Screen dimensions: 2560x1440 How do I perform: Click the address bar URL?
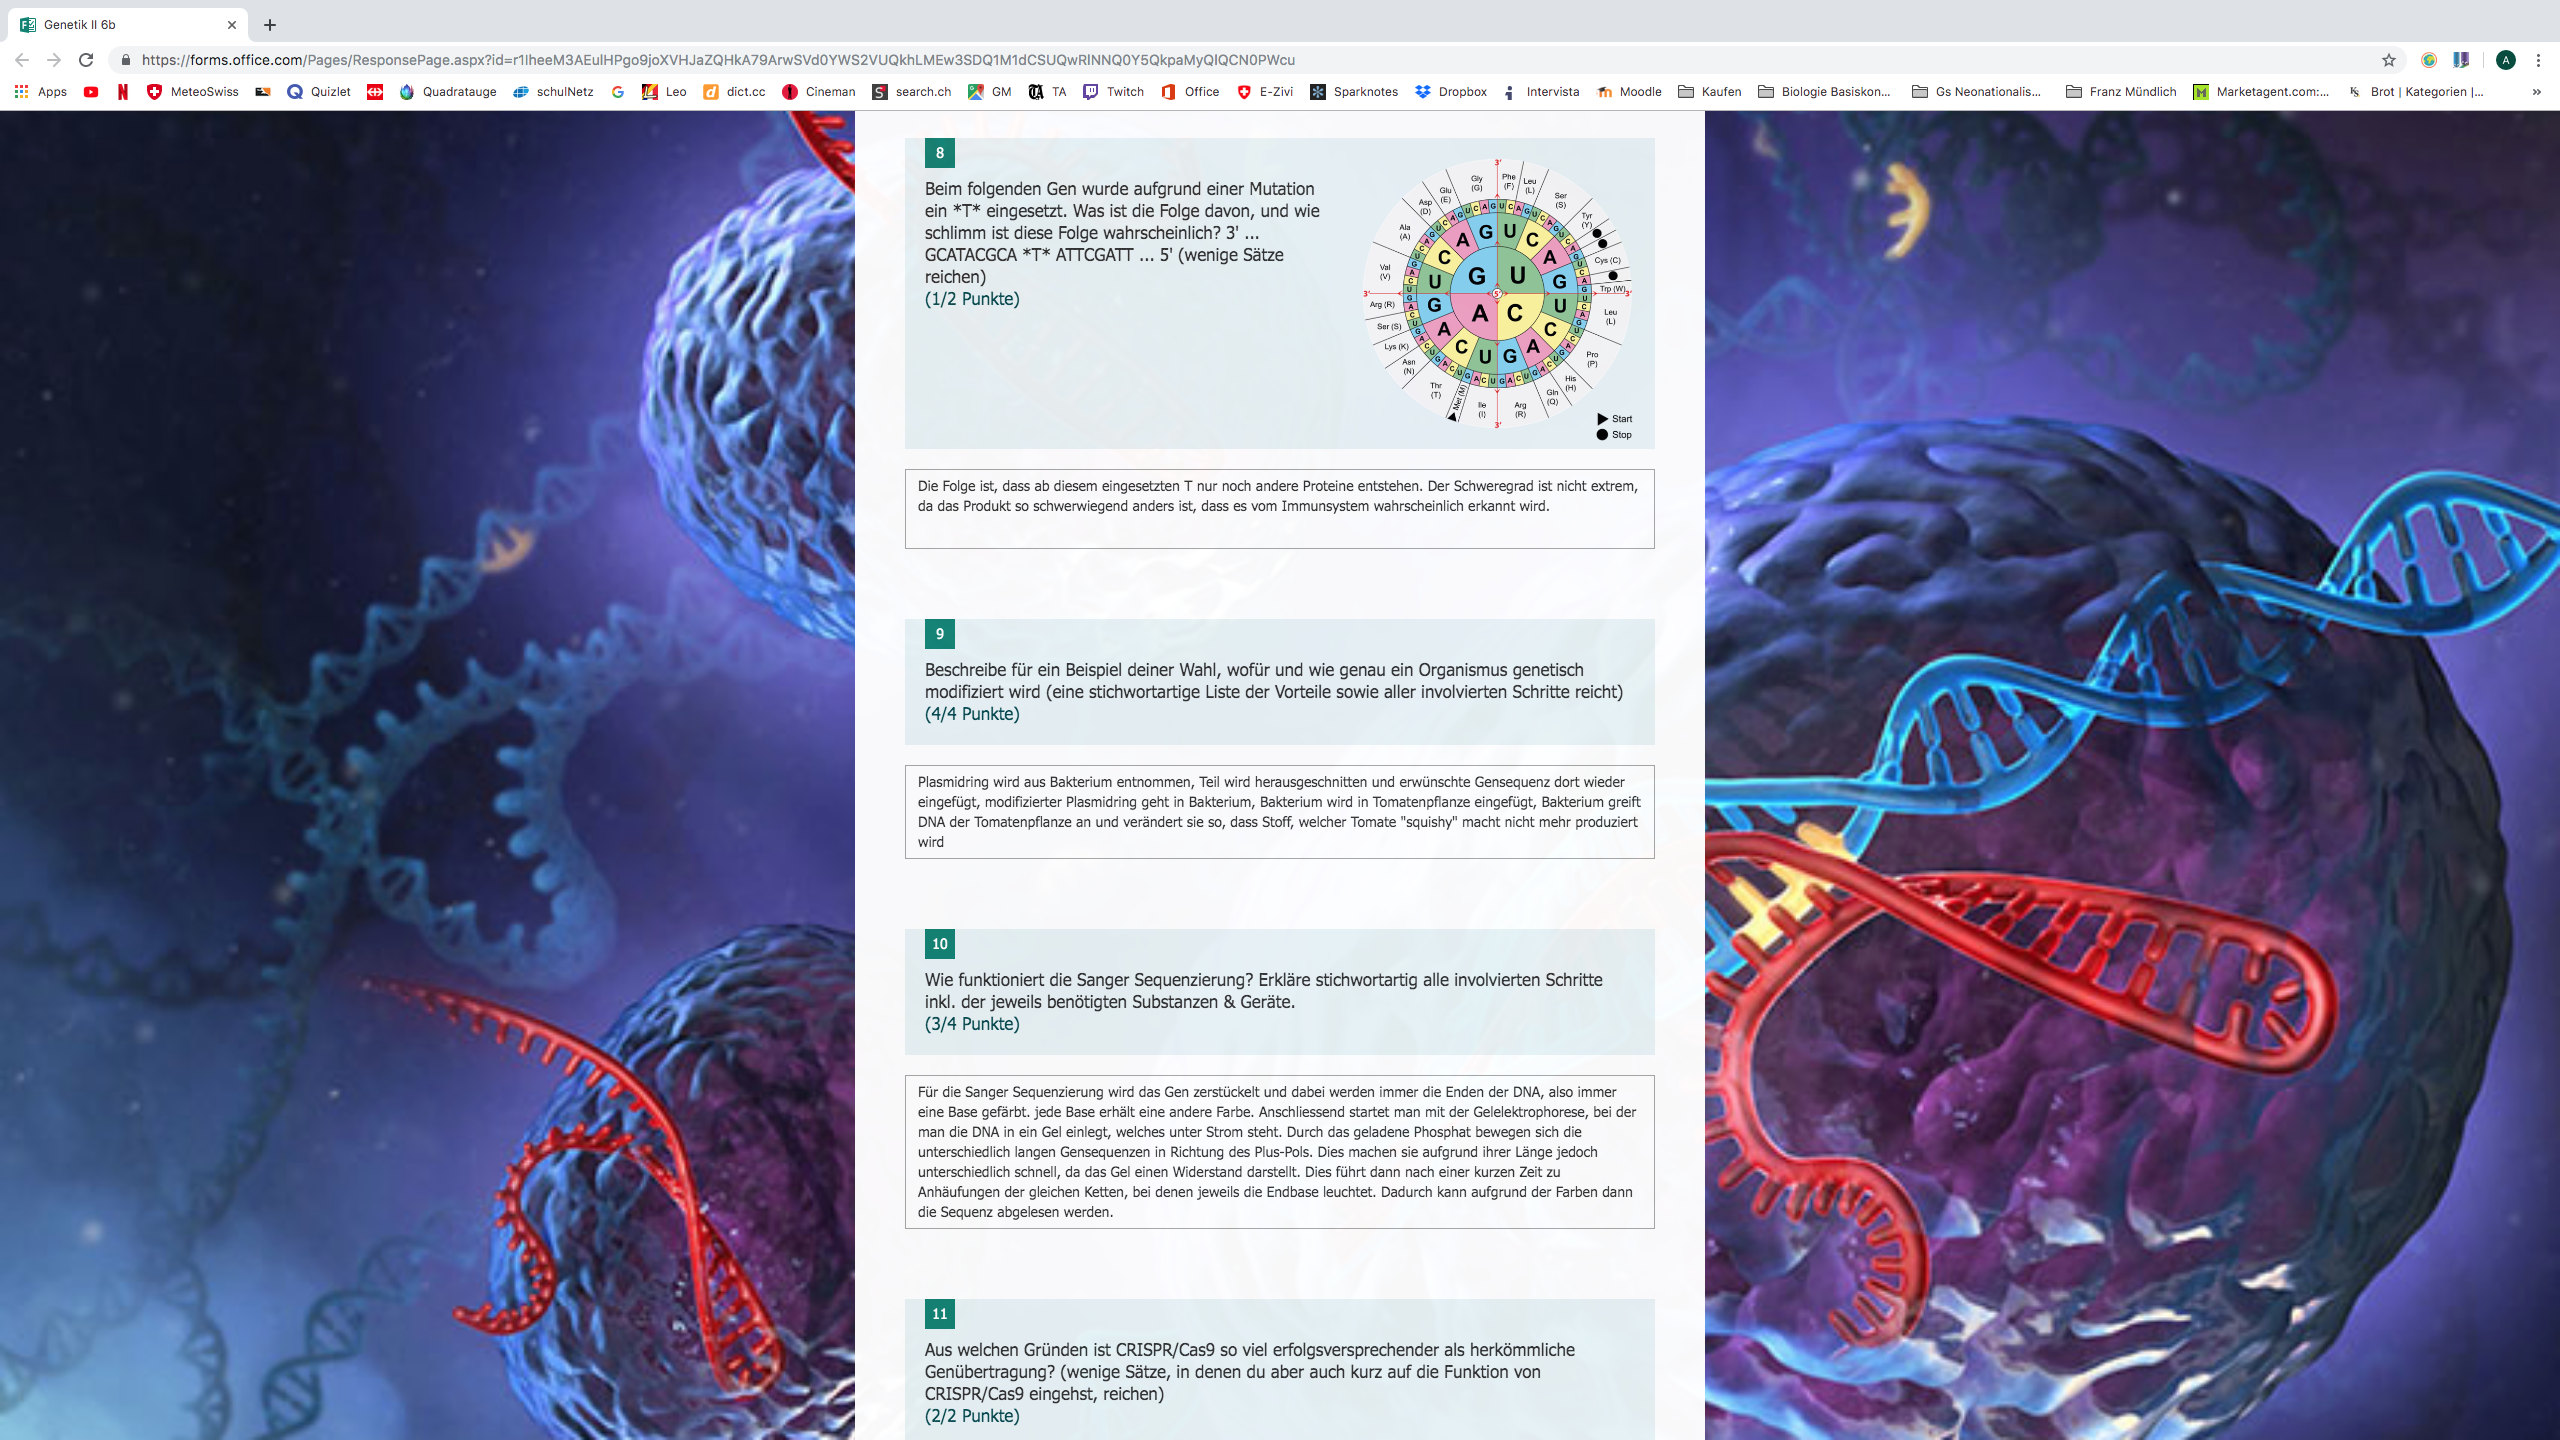(x=718, y=60)
